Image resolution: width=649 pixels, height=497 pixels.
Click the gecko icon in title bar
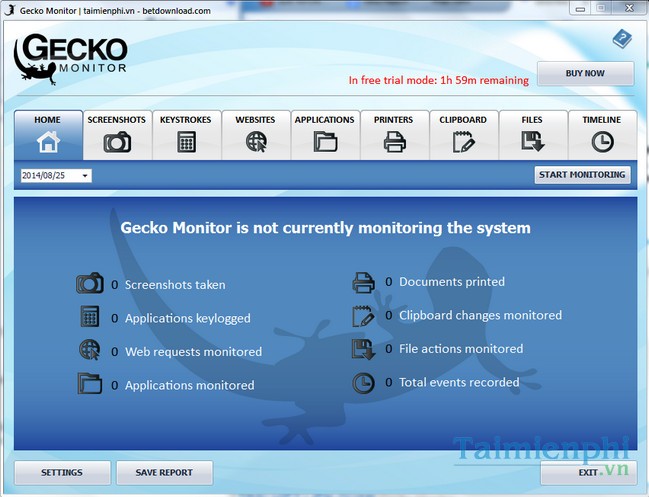click(x=10, y=10)
